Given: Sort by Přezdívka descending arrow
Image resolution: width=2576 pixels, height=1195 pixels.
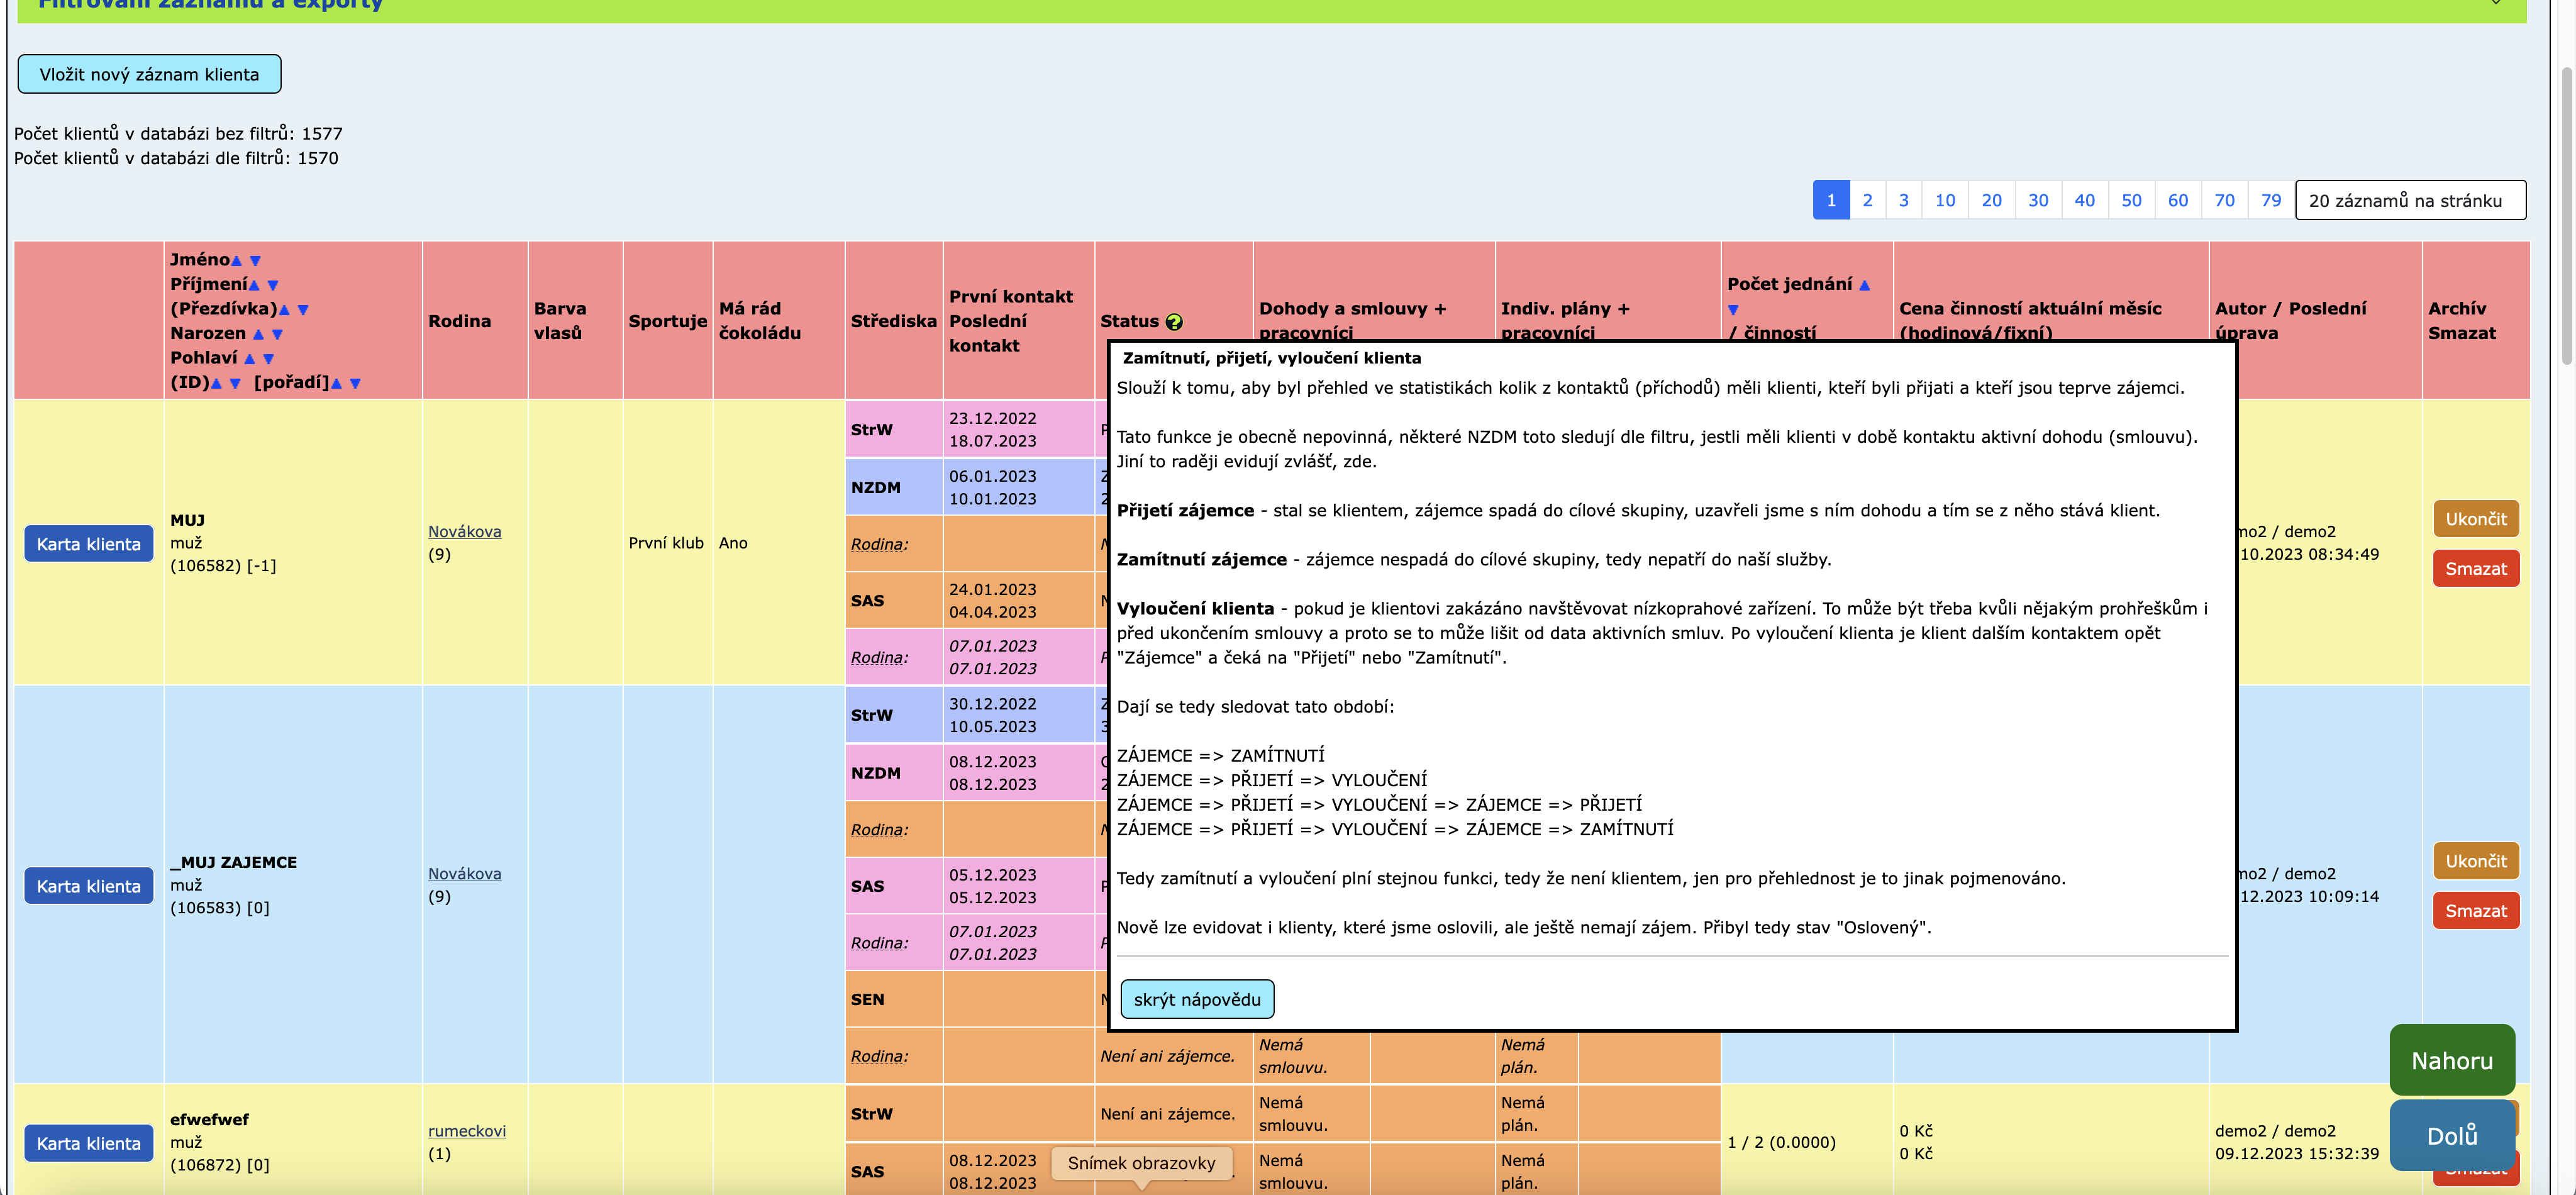Looking at the screenshot, I should coord(303,310).
